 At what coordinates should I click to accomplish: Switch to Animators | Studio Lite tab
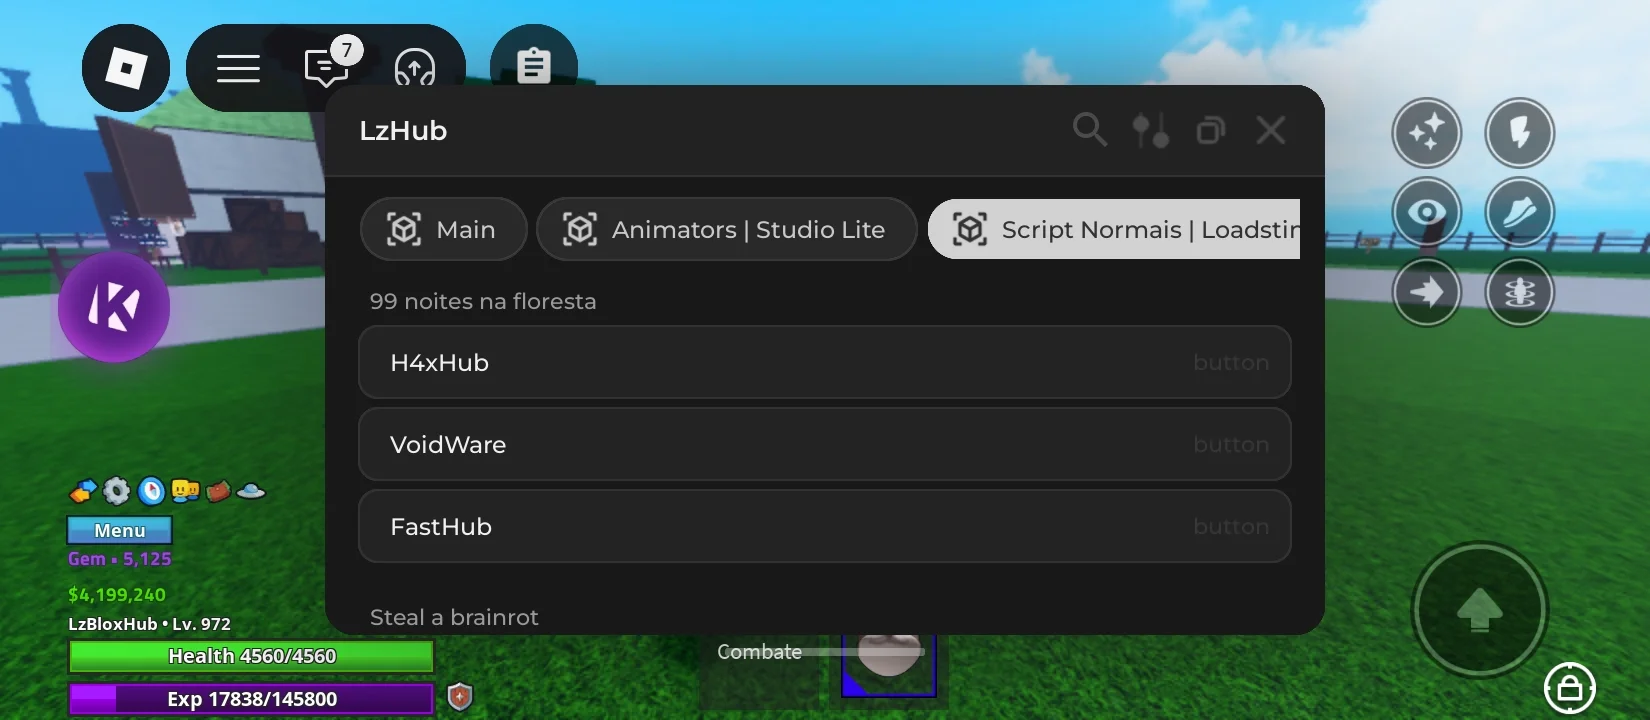(x=726, y=229)
